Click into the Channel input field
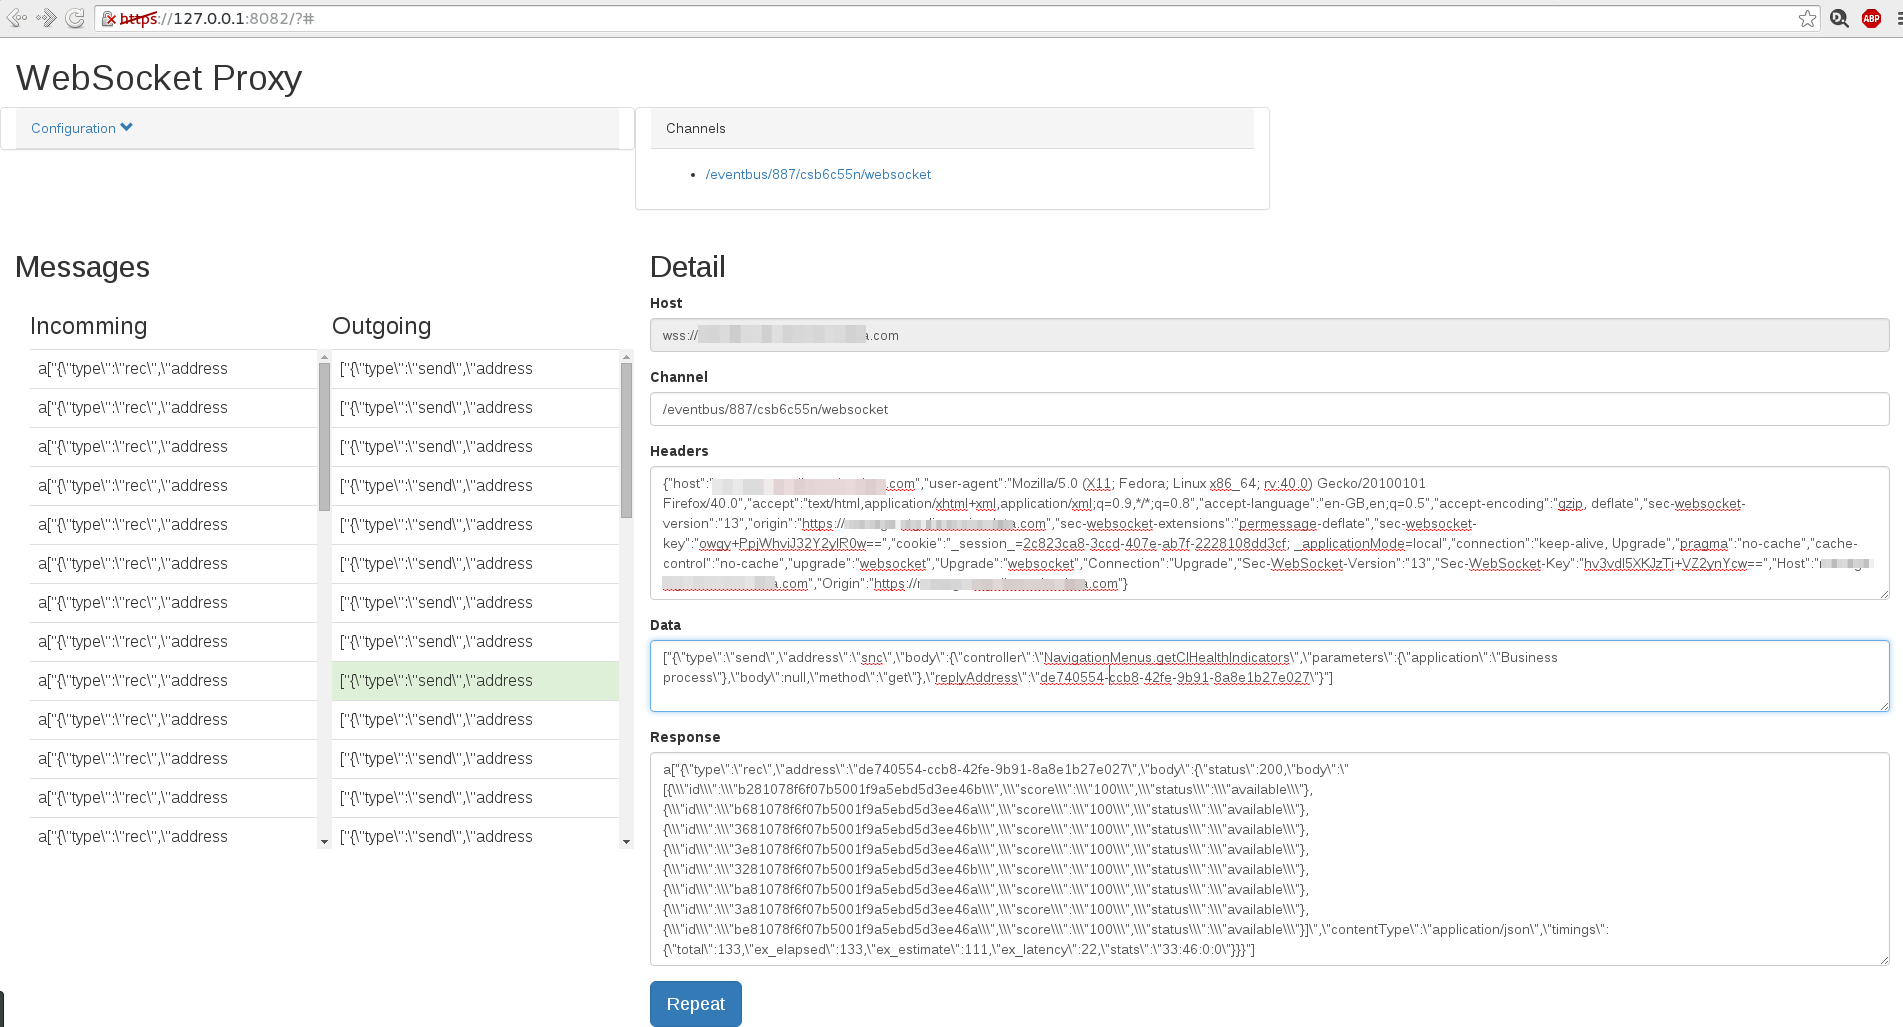Image resolution: width=1903 pixels, height=1027 pixels. click(x=1268, y=409)
